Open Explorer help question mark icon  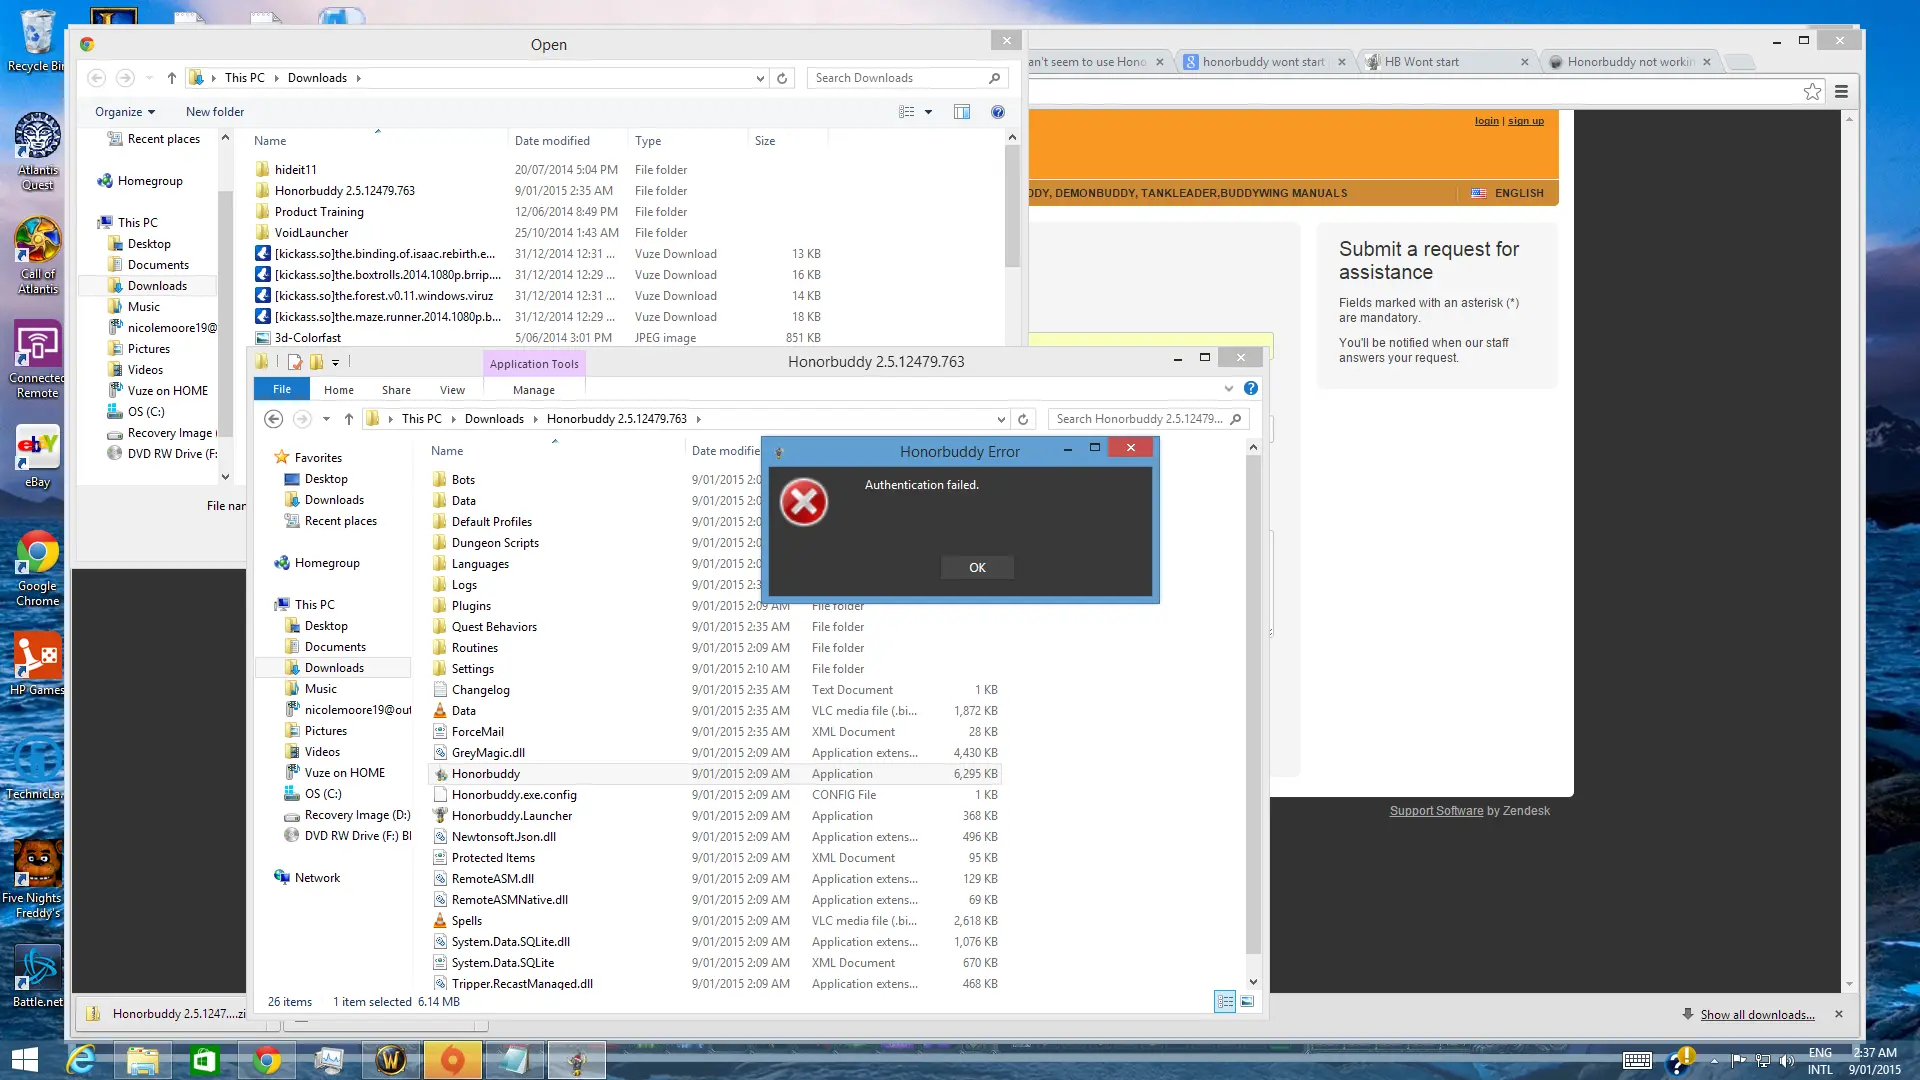coord(1250,388)
